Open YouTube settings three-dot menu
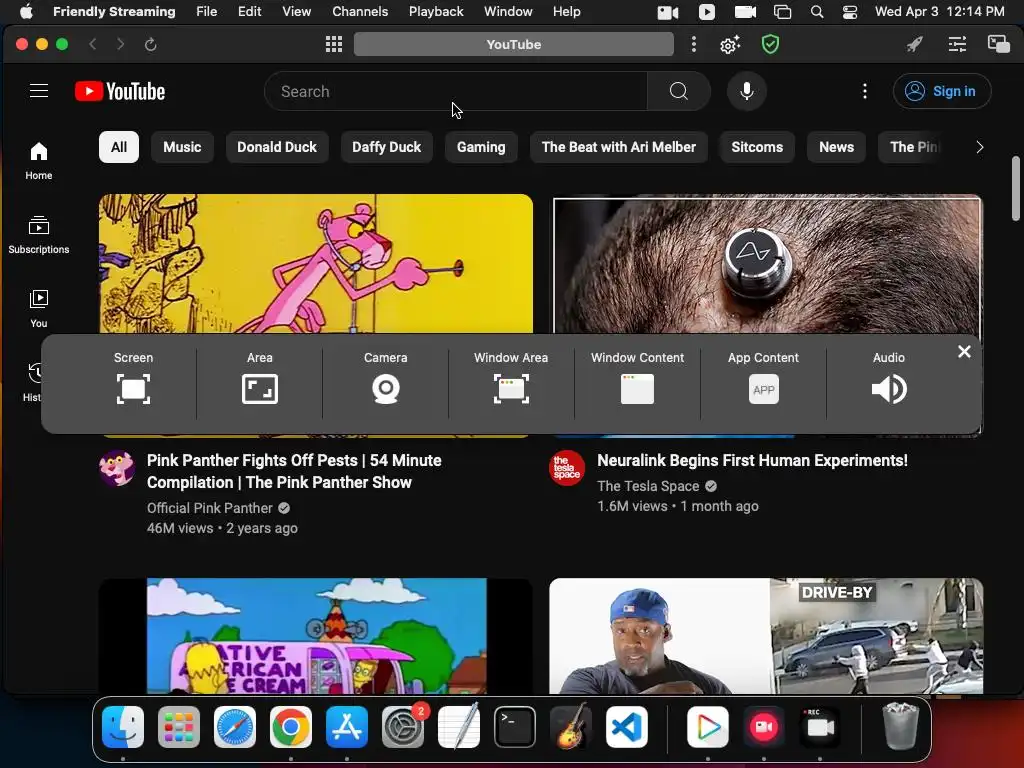Viewport: 1024px width, 768px height. 865,91
